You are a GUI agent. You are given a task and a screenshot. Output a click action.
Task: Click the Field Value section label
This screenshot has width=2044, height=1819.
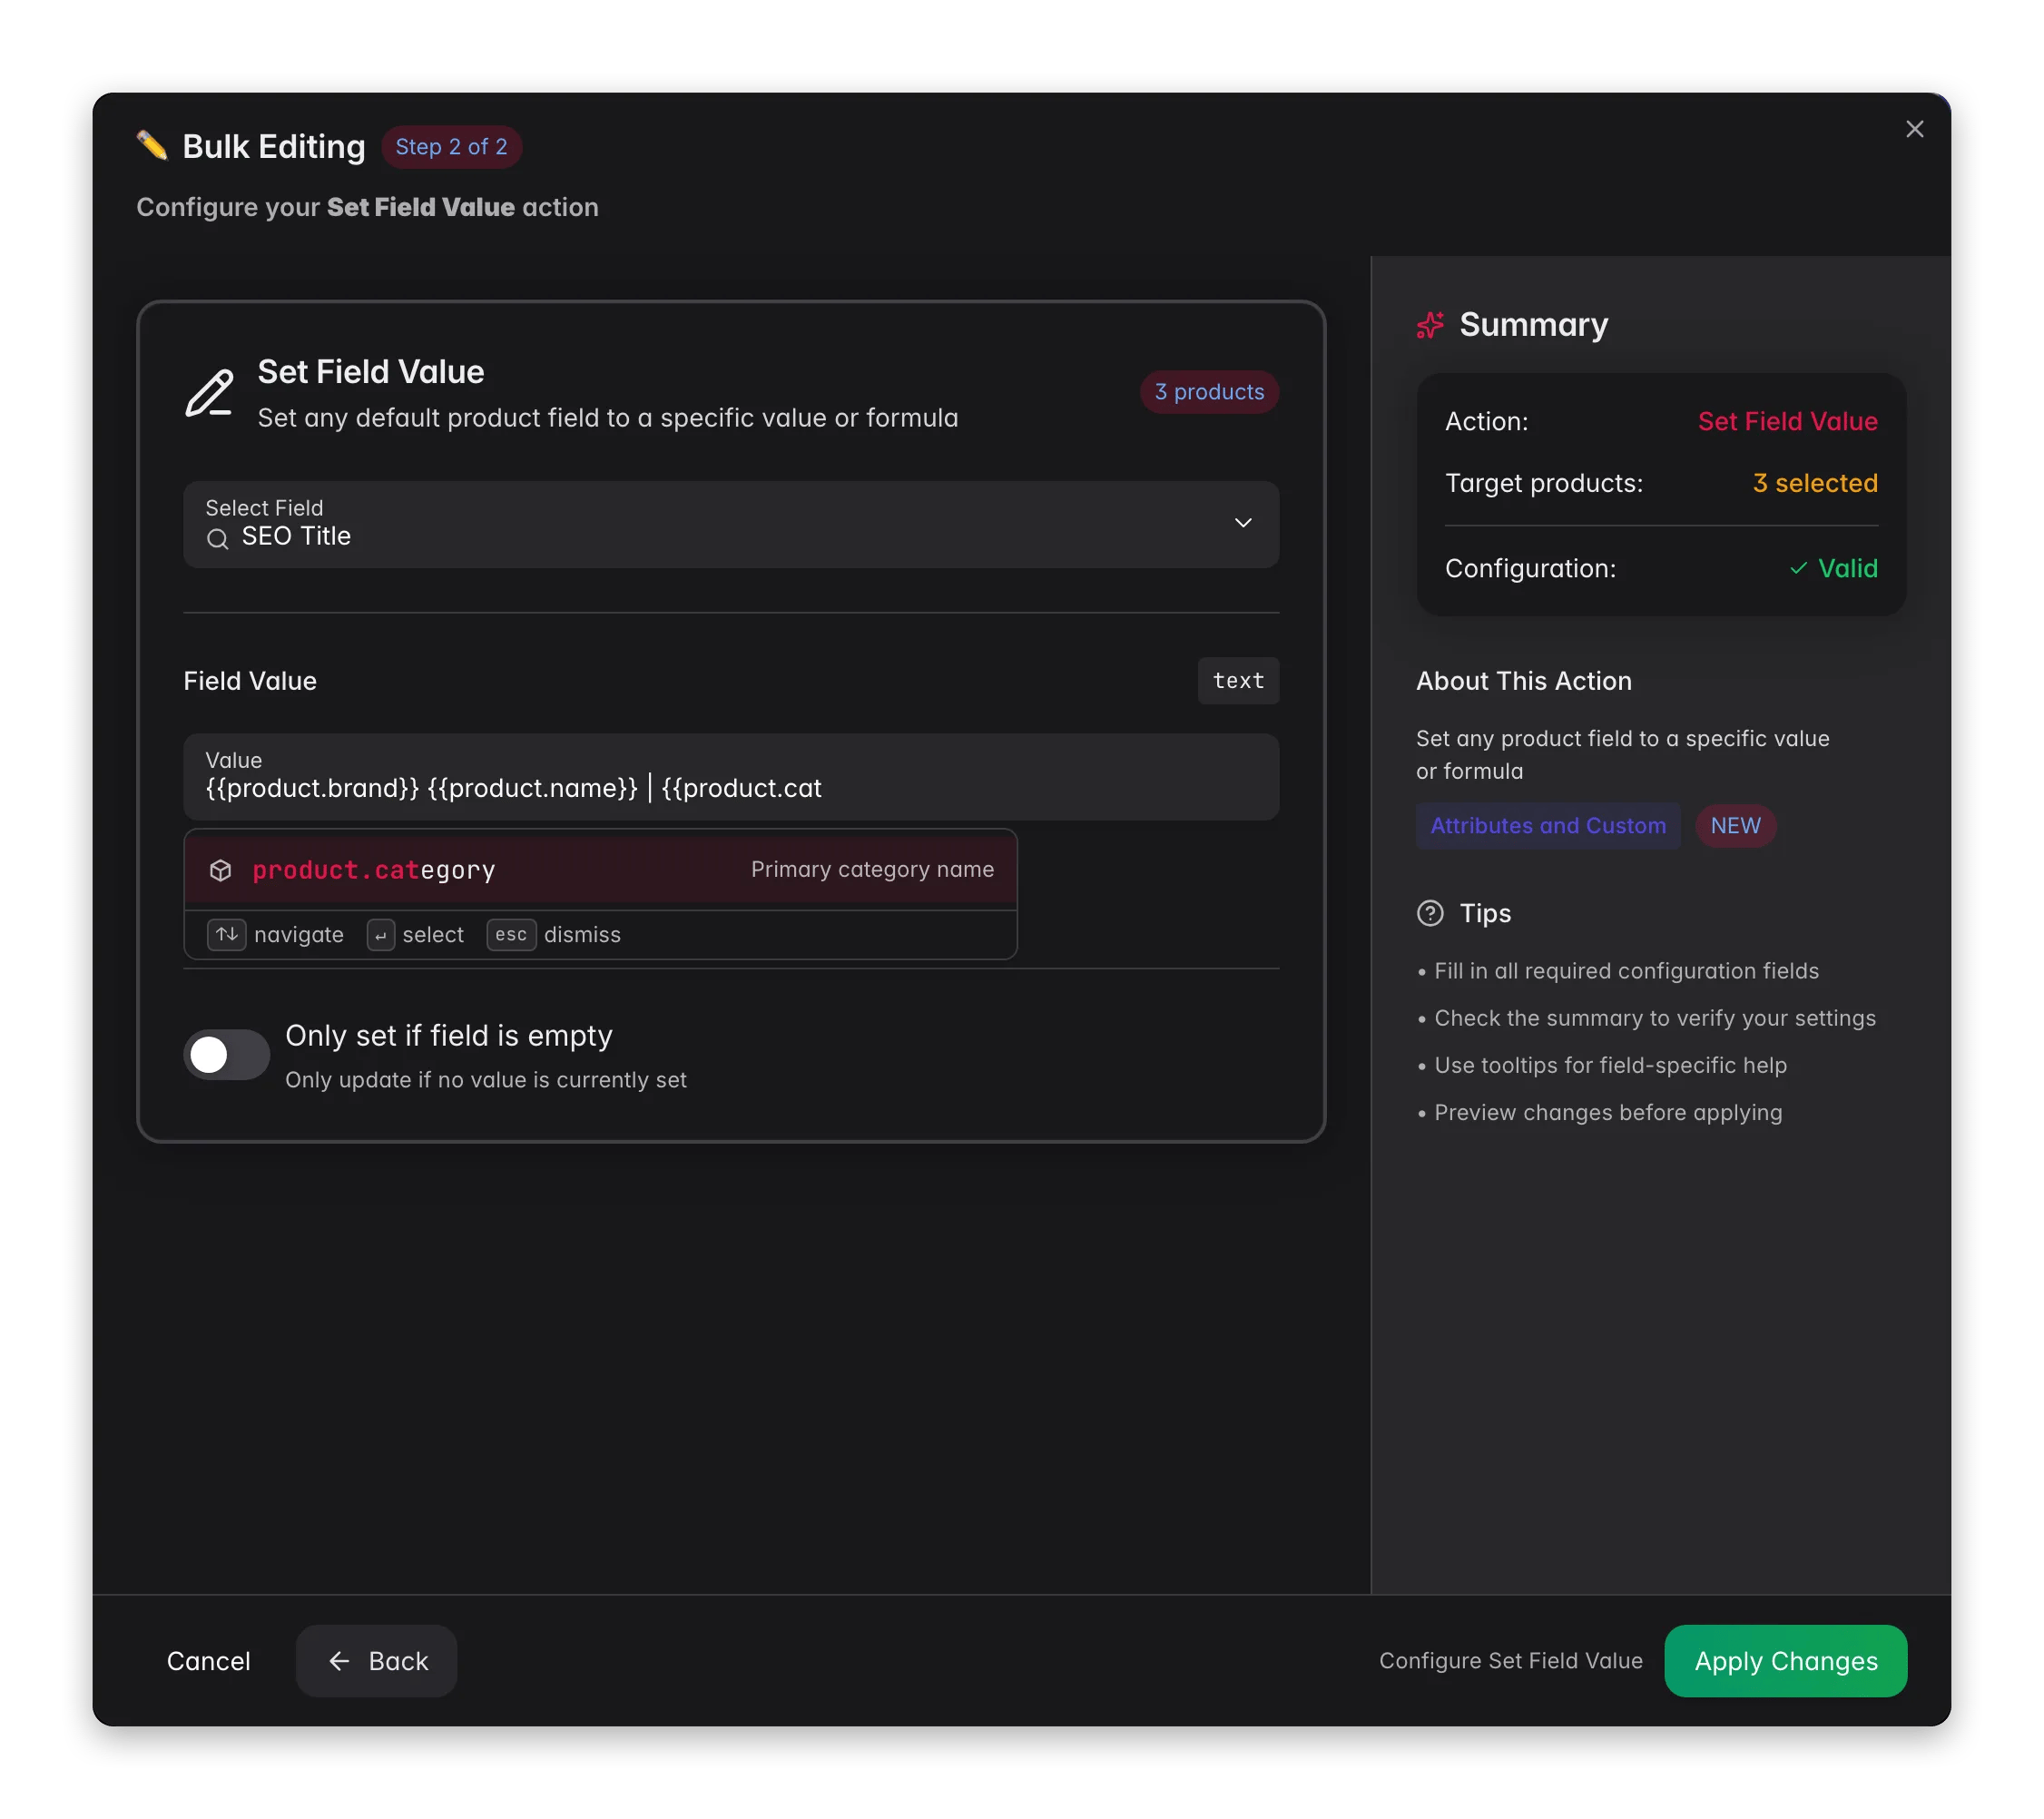click(x=250, y=681)
